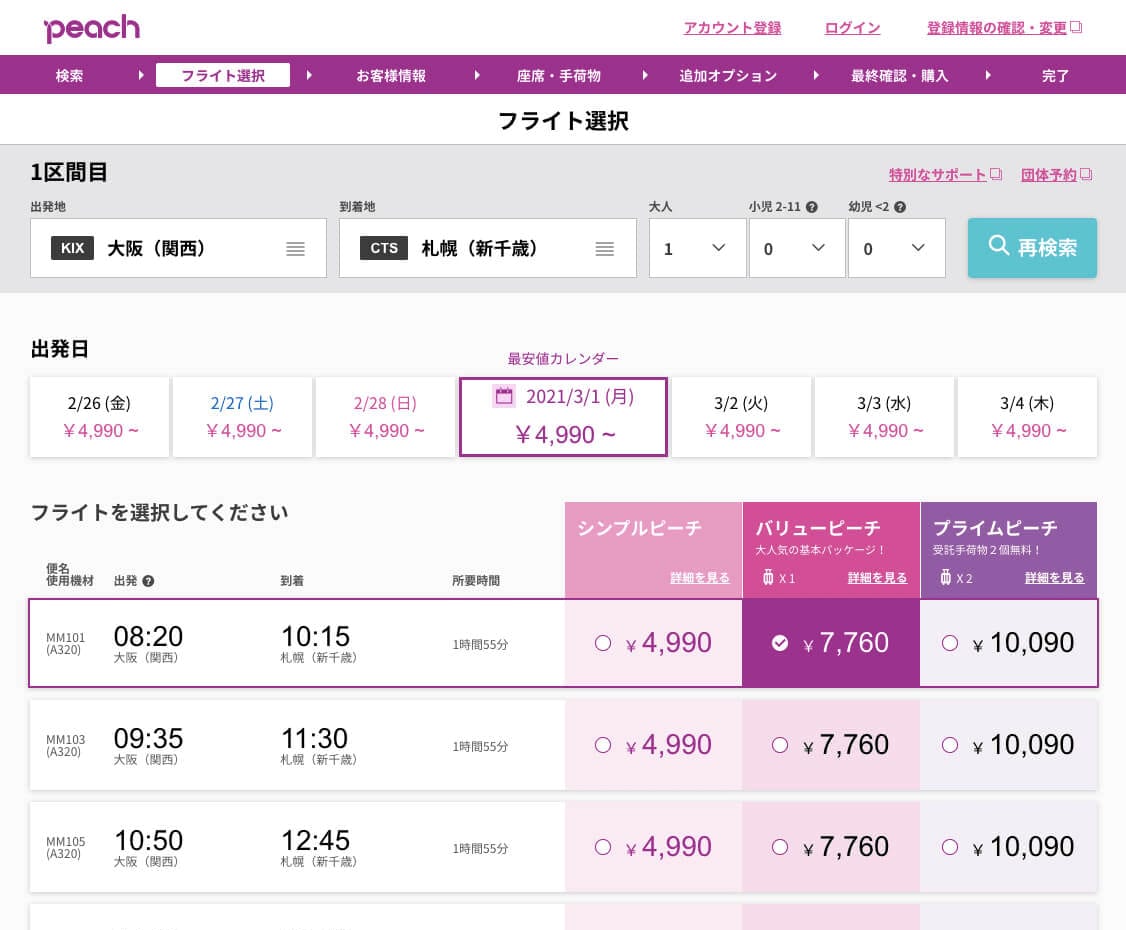The width and height of the screenshot is (1126, 930).
Task: Choose departure date 3/2 (火)
Action: (741, 417)
